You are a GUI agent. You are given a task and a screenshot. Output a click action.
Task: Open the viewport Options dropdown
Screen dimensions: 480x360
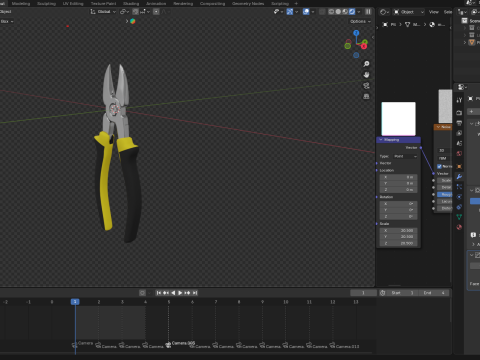[x=360, y=21]
